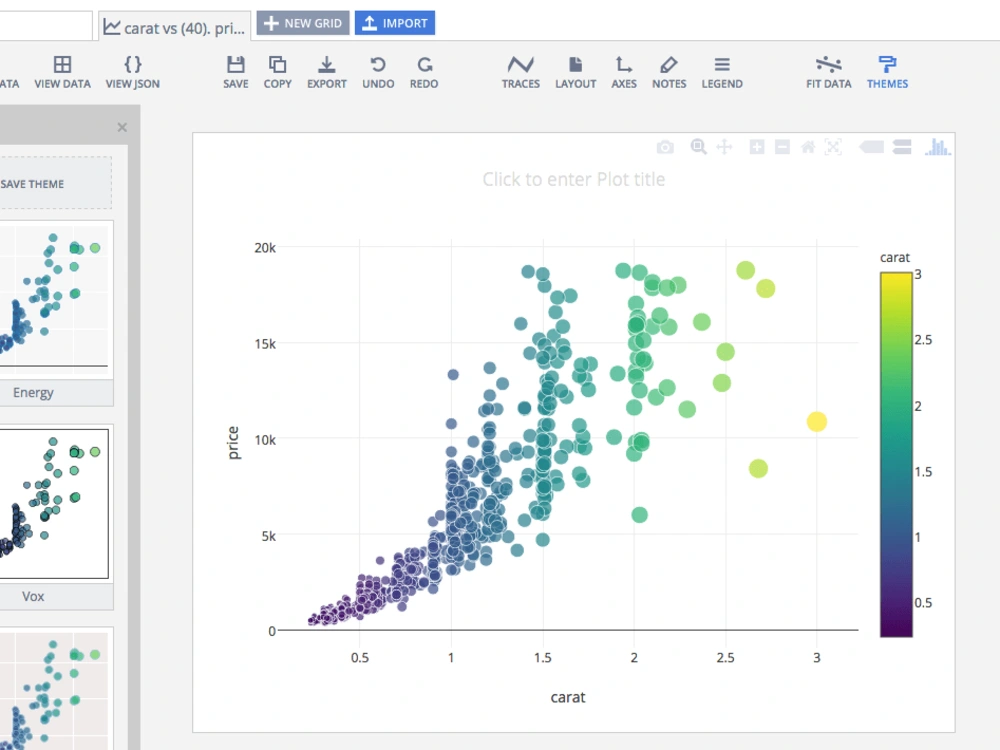The width and height of the screenshot is (1000, 750).
Task: Toggle compare data on hover mode
Action: [x=902, y=147]
